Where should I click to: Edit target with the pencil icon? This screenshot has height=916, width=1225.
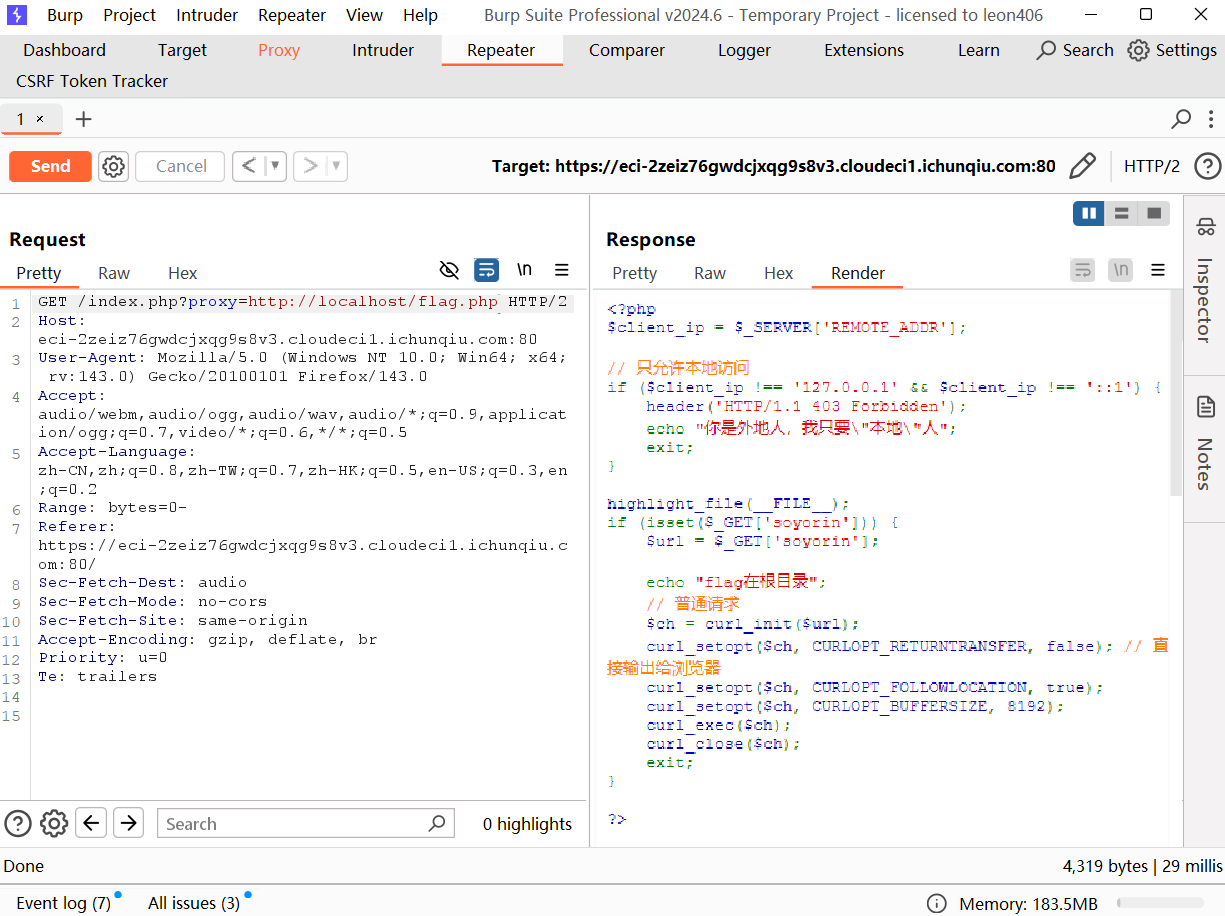pos(1082,166)
